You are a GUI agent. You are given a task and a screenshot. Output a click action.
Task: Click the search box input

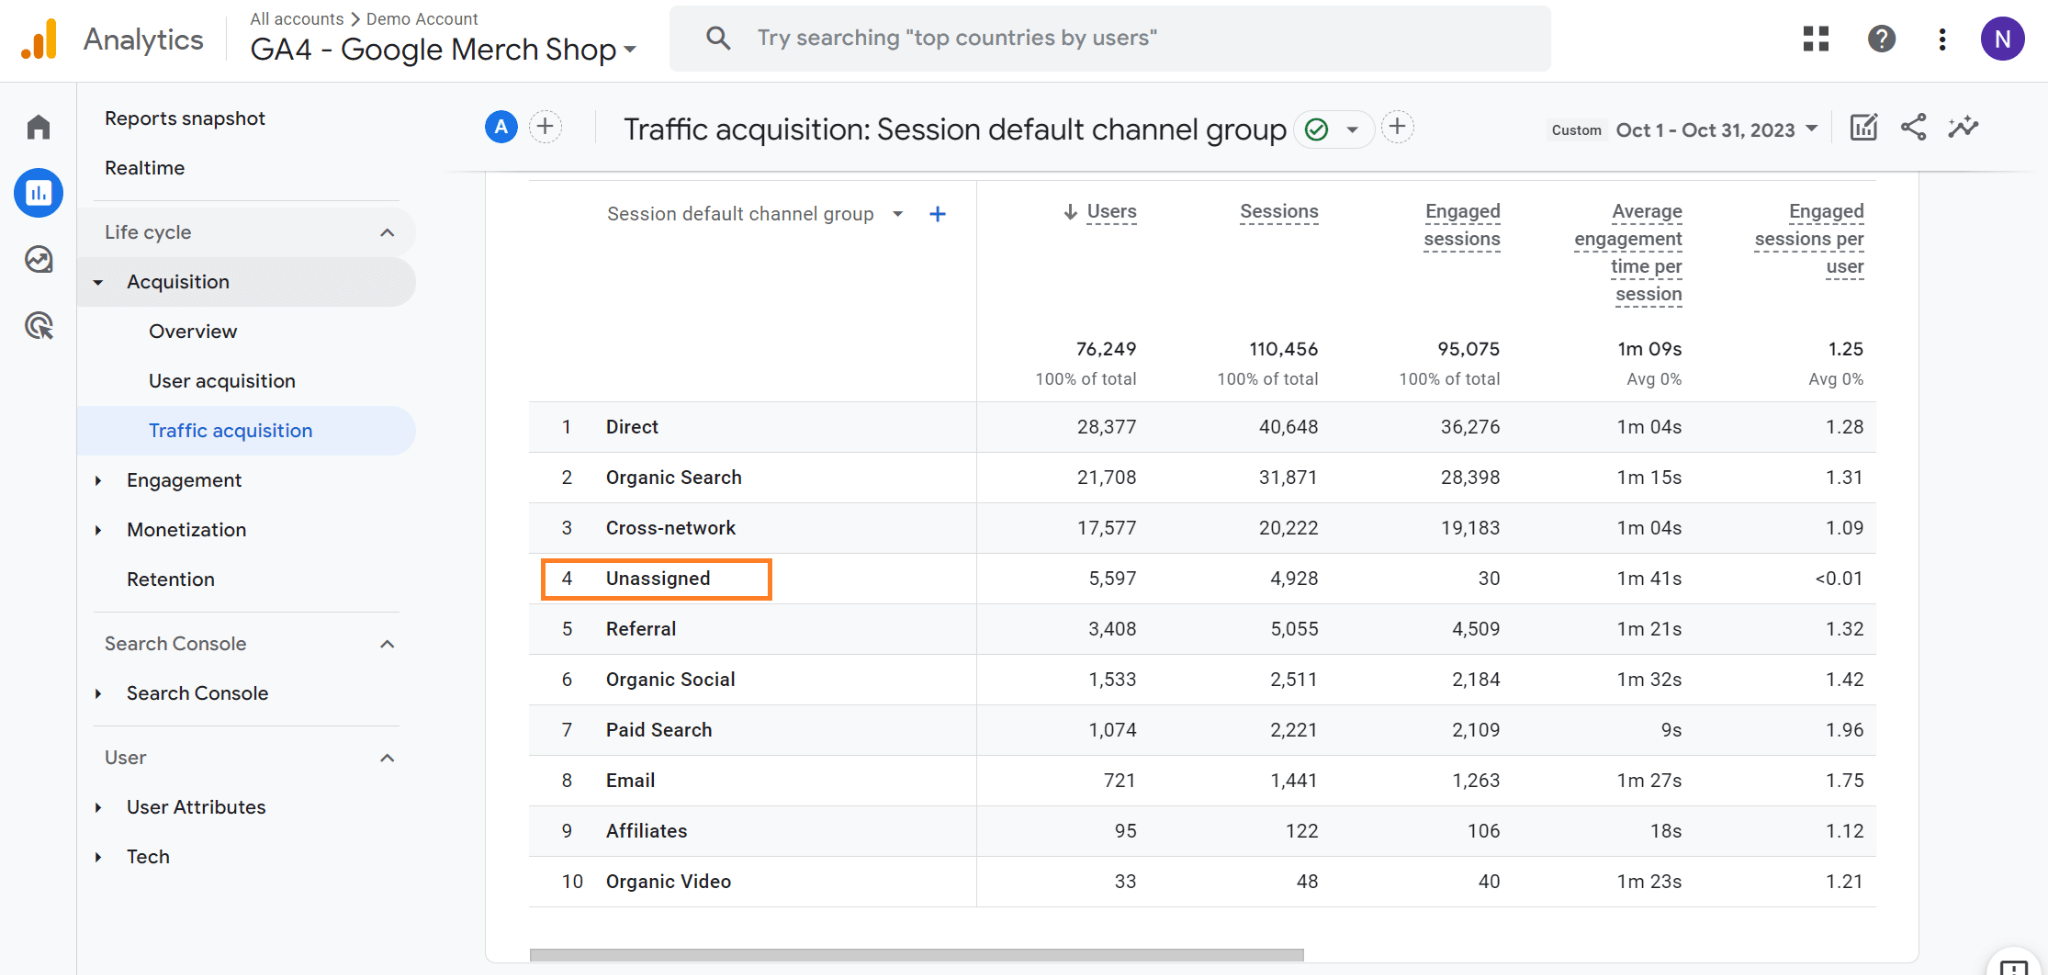pyautogui.click(x=1110, y=38)
